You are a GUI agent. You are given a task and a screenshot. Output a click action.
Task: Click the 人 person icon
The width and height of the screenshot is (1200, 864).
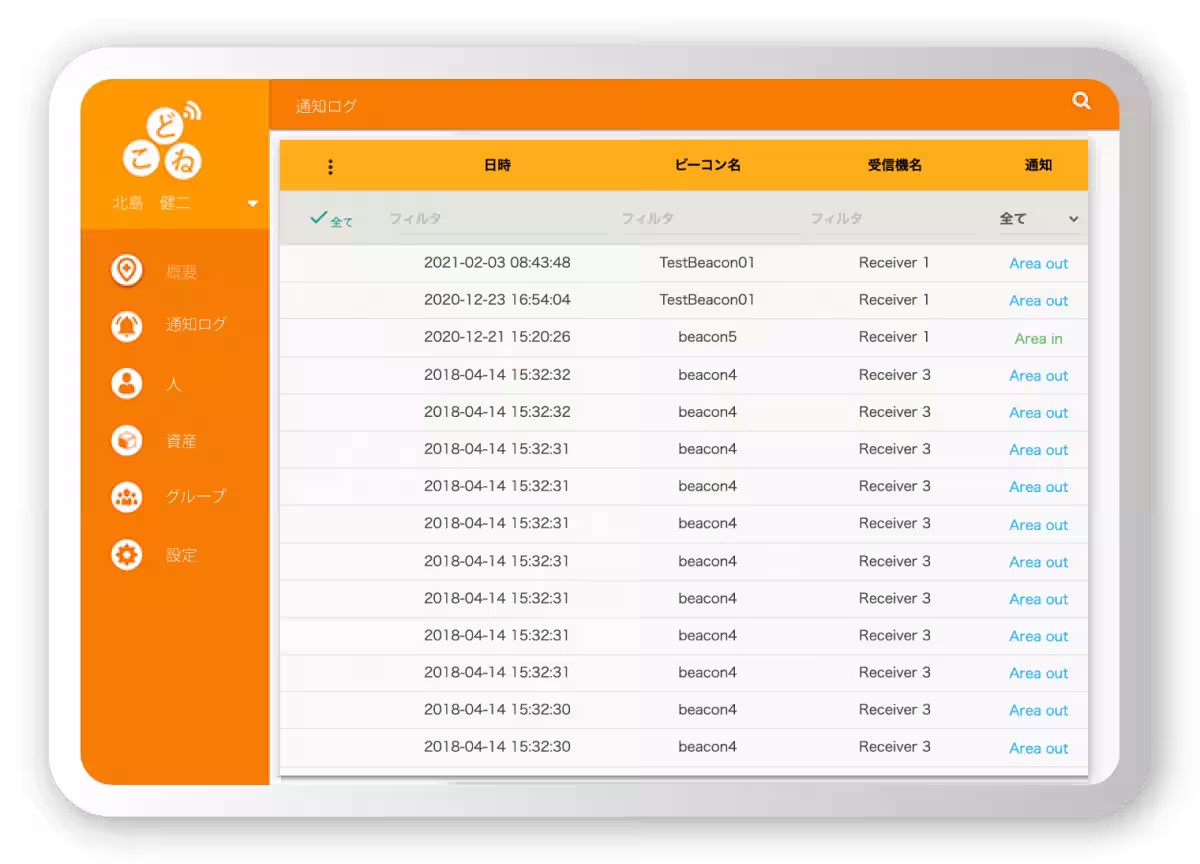(127, 384)
